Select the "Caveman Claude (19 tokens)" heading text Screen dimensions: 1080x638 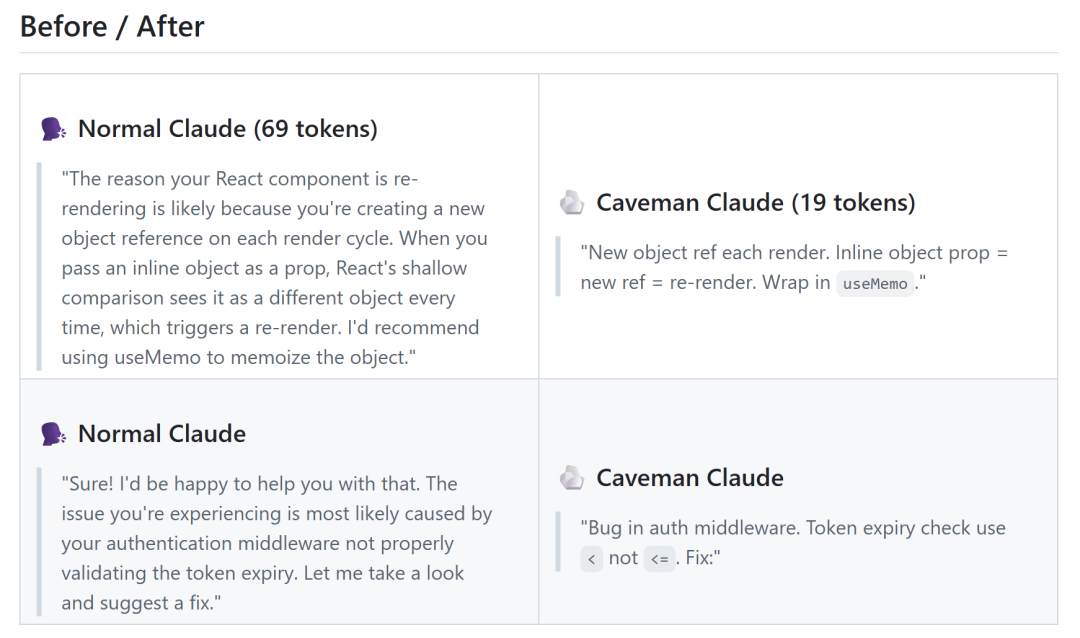tap(755, 203)
